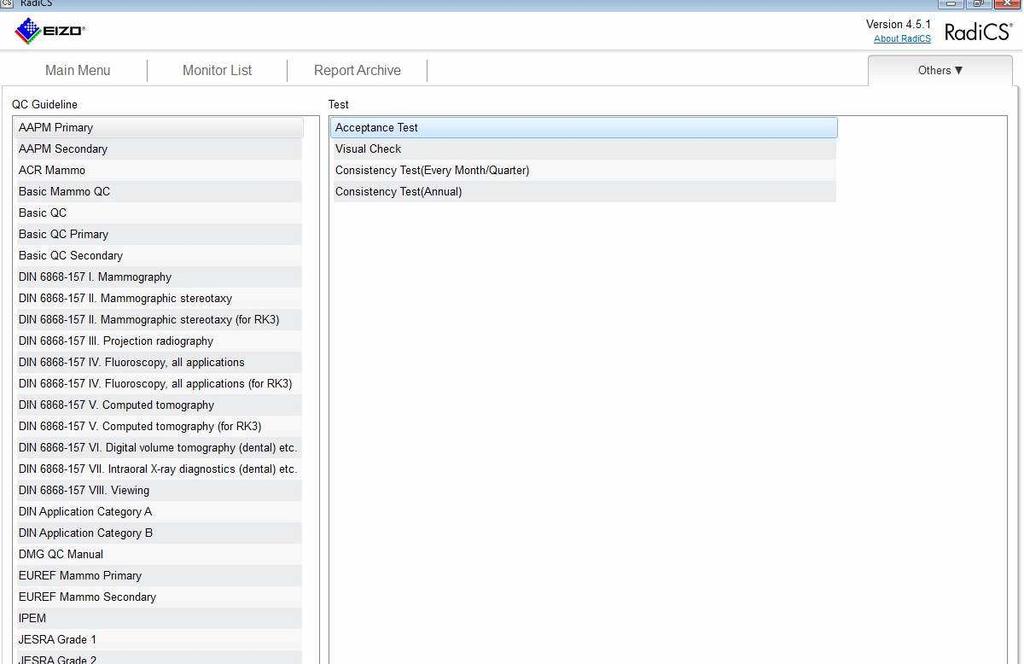Image resolution: width=1024 pixels, height=664 pixels.
Task: Switch to the Monitor List tab
Action: pos(217,71)
